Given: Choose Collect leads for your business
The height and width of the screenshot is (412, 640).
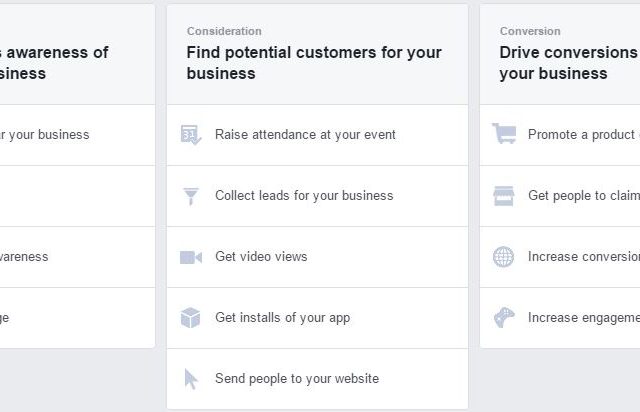Looking at the screenshot, I should pos(318,196).
